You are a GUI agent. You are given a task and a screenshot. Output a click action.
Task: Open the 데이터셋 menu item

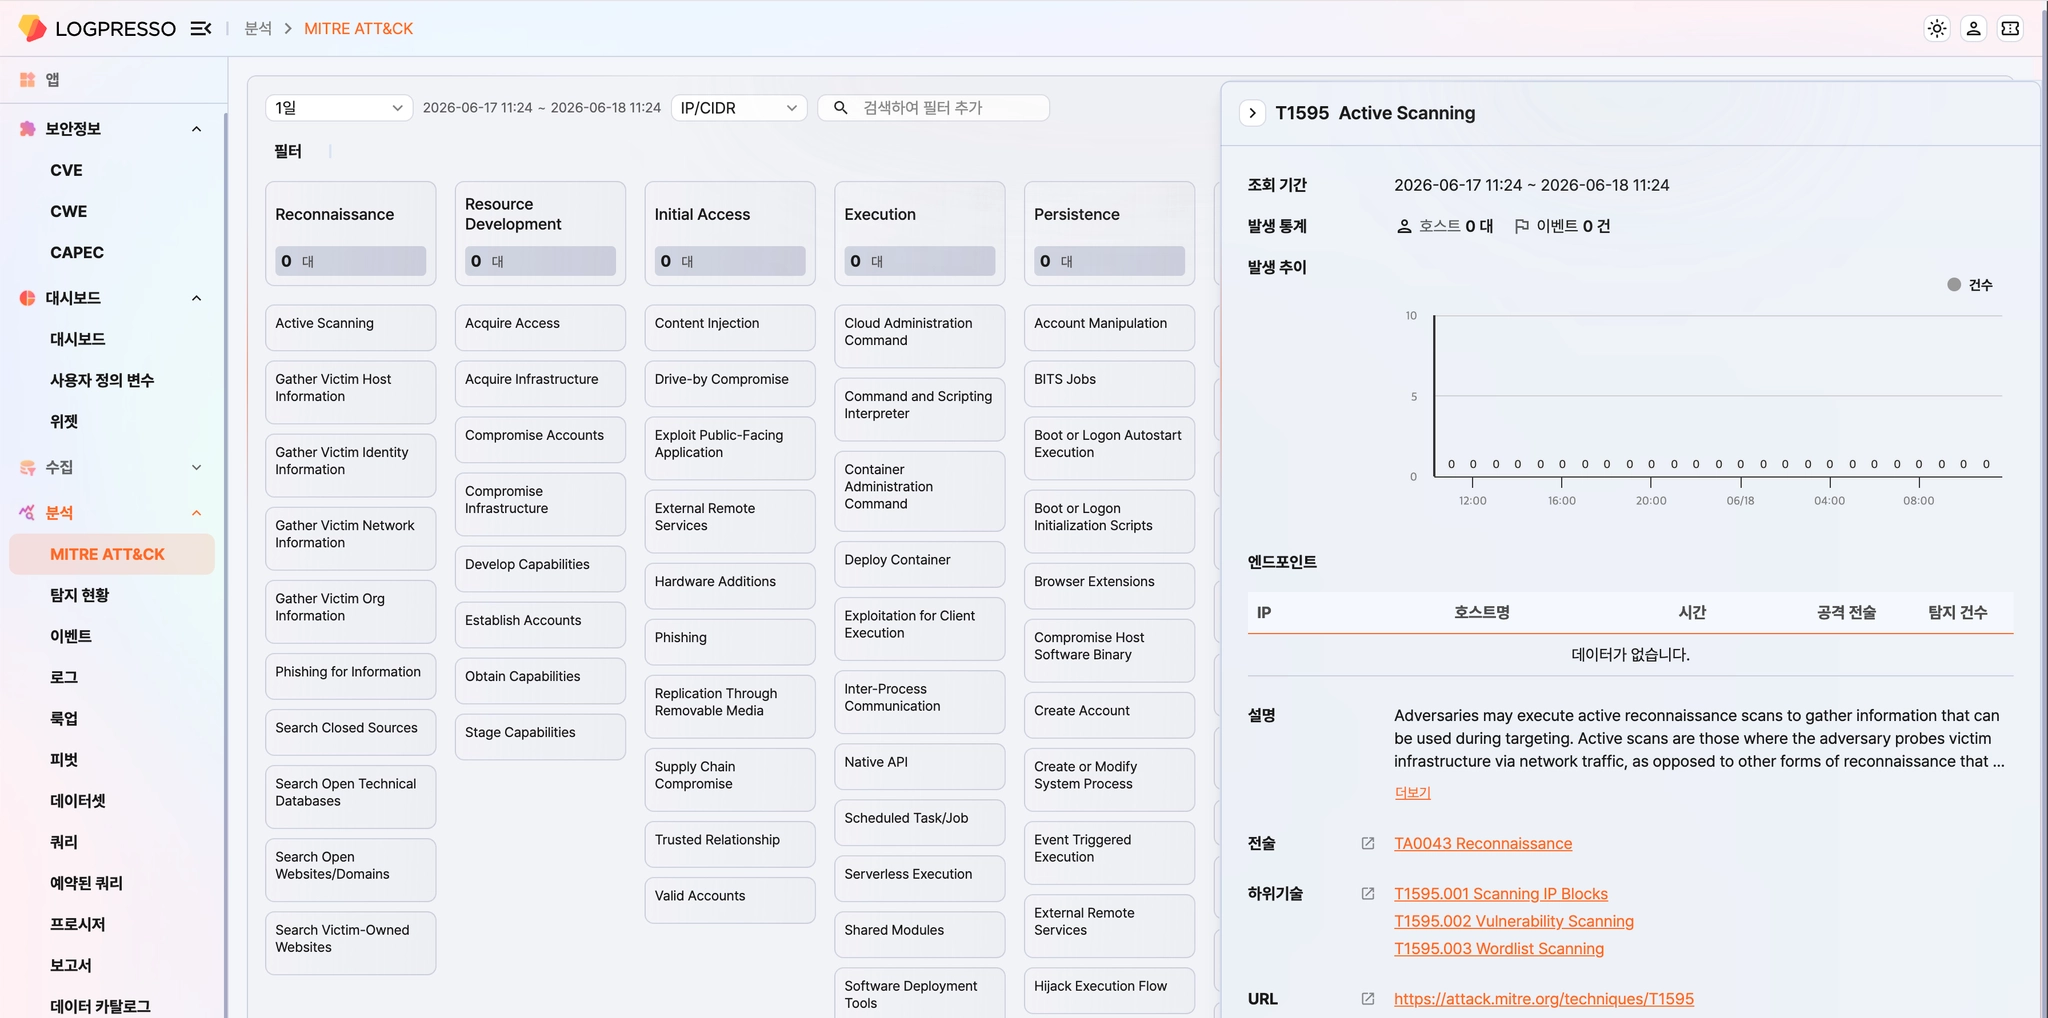pos(78,802)
